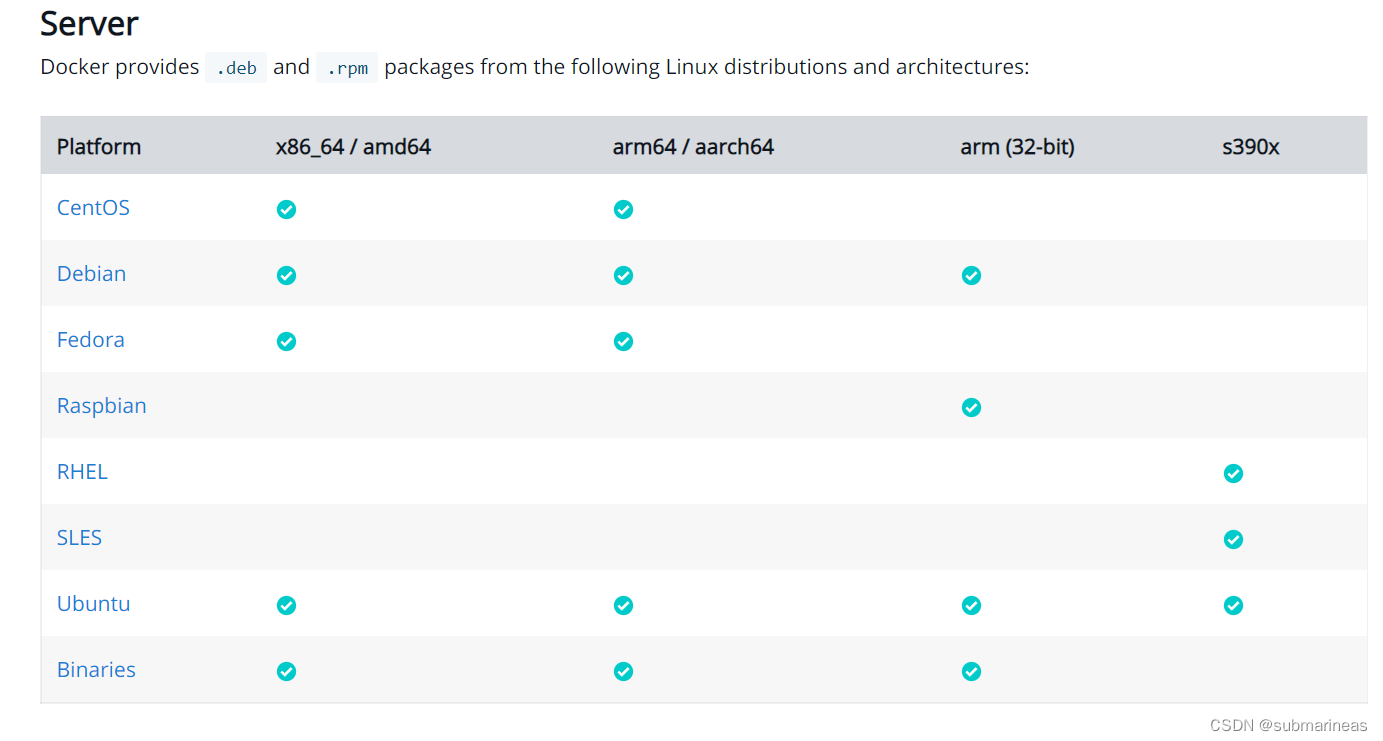The image size is (1383, 741).
Task: Click the .deb inline code label
Action: (236, 67)
